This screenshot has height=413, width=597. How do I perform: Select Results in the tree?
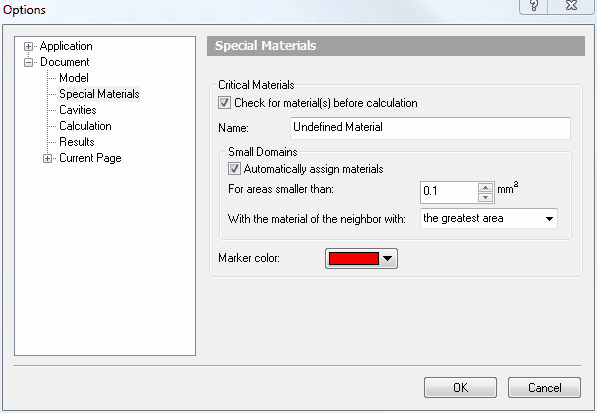coord(77,142)
